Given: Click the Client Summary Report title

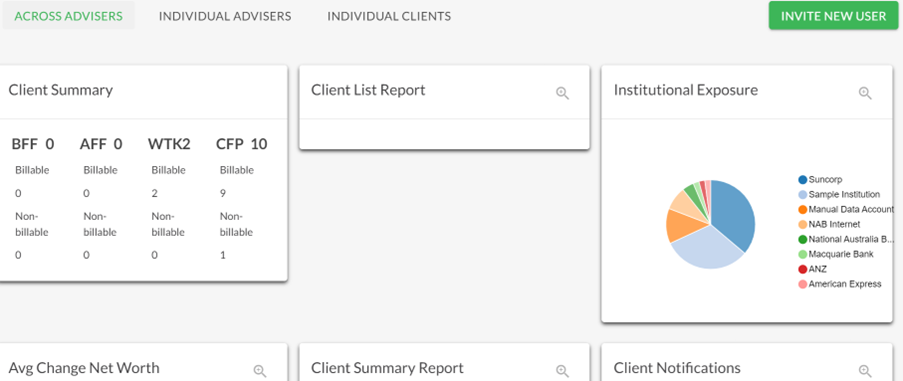Looking at the screenshot, I should (387, 368).
